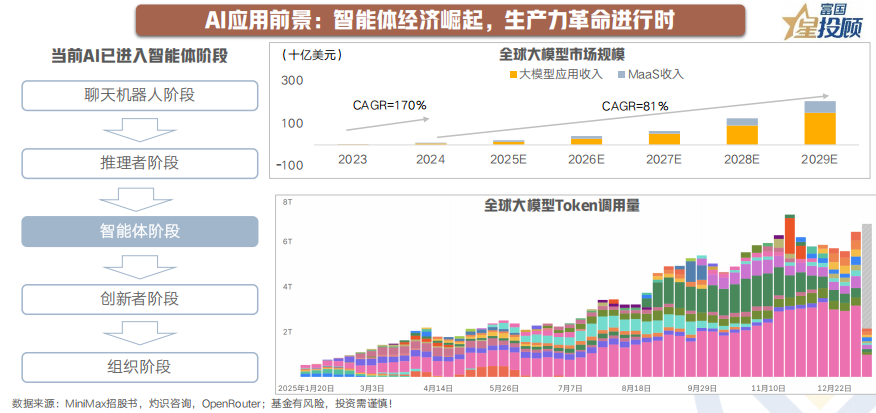Image resolution: width=876 pixels, height=413 pixels.
Task: Select the 组织阶段 stage box
Action: (x=140, y=366)
